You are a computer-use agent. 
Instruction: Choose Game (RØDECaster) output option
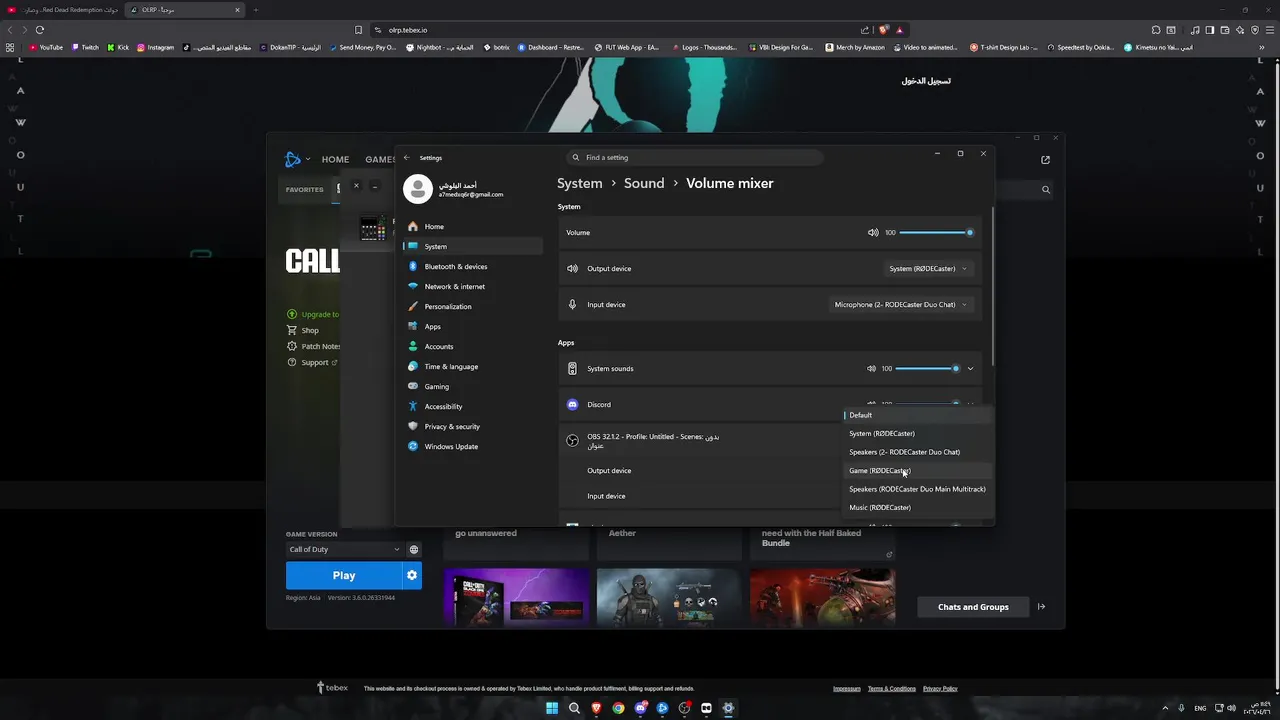click(917, 470)
